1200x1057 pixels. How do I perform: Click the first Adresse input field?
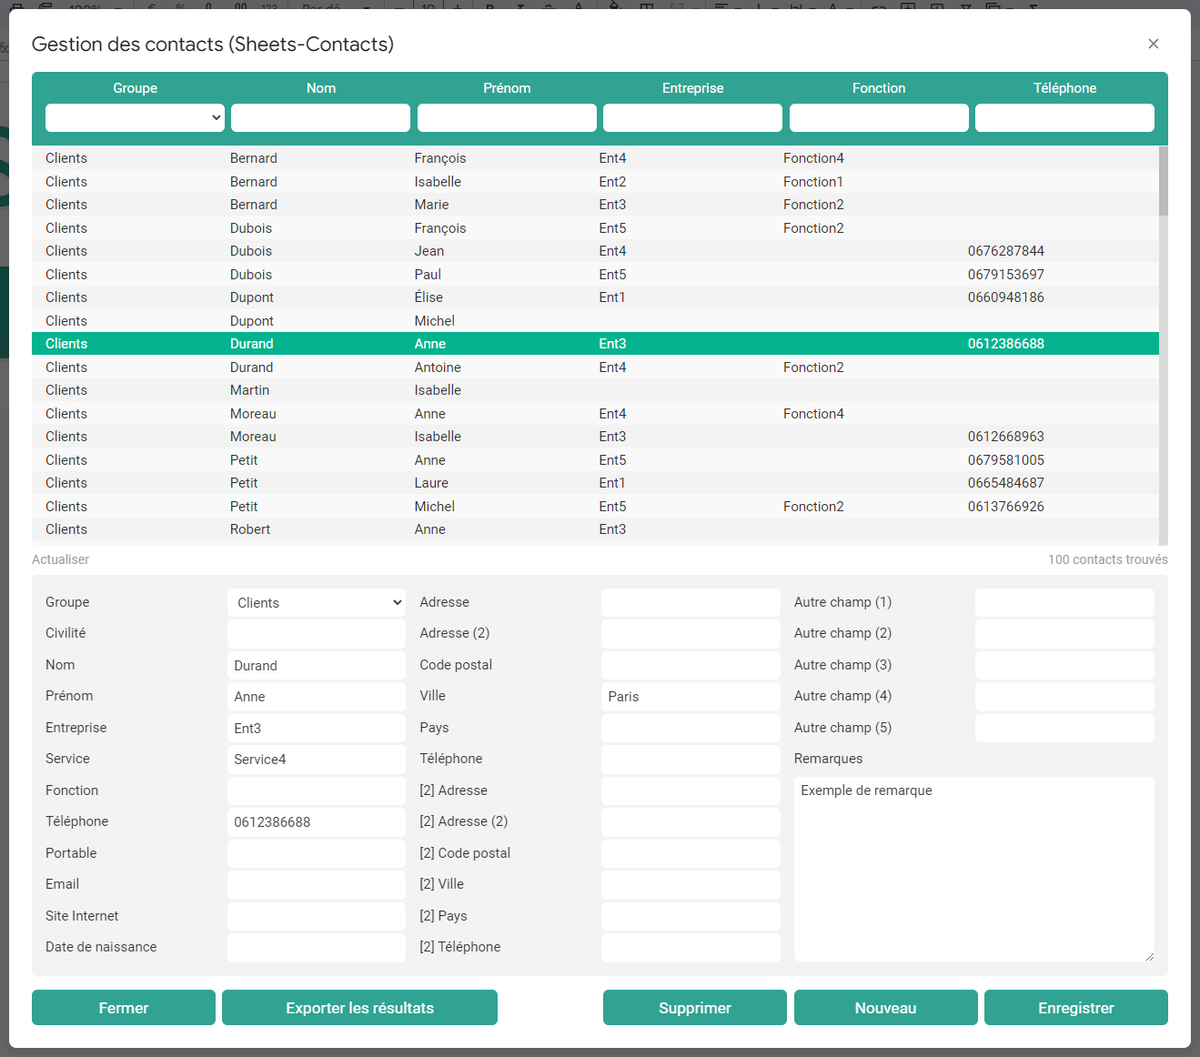[x=691, y=603]
